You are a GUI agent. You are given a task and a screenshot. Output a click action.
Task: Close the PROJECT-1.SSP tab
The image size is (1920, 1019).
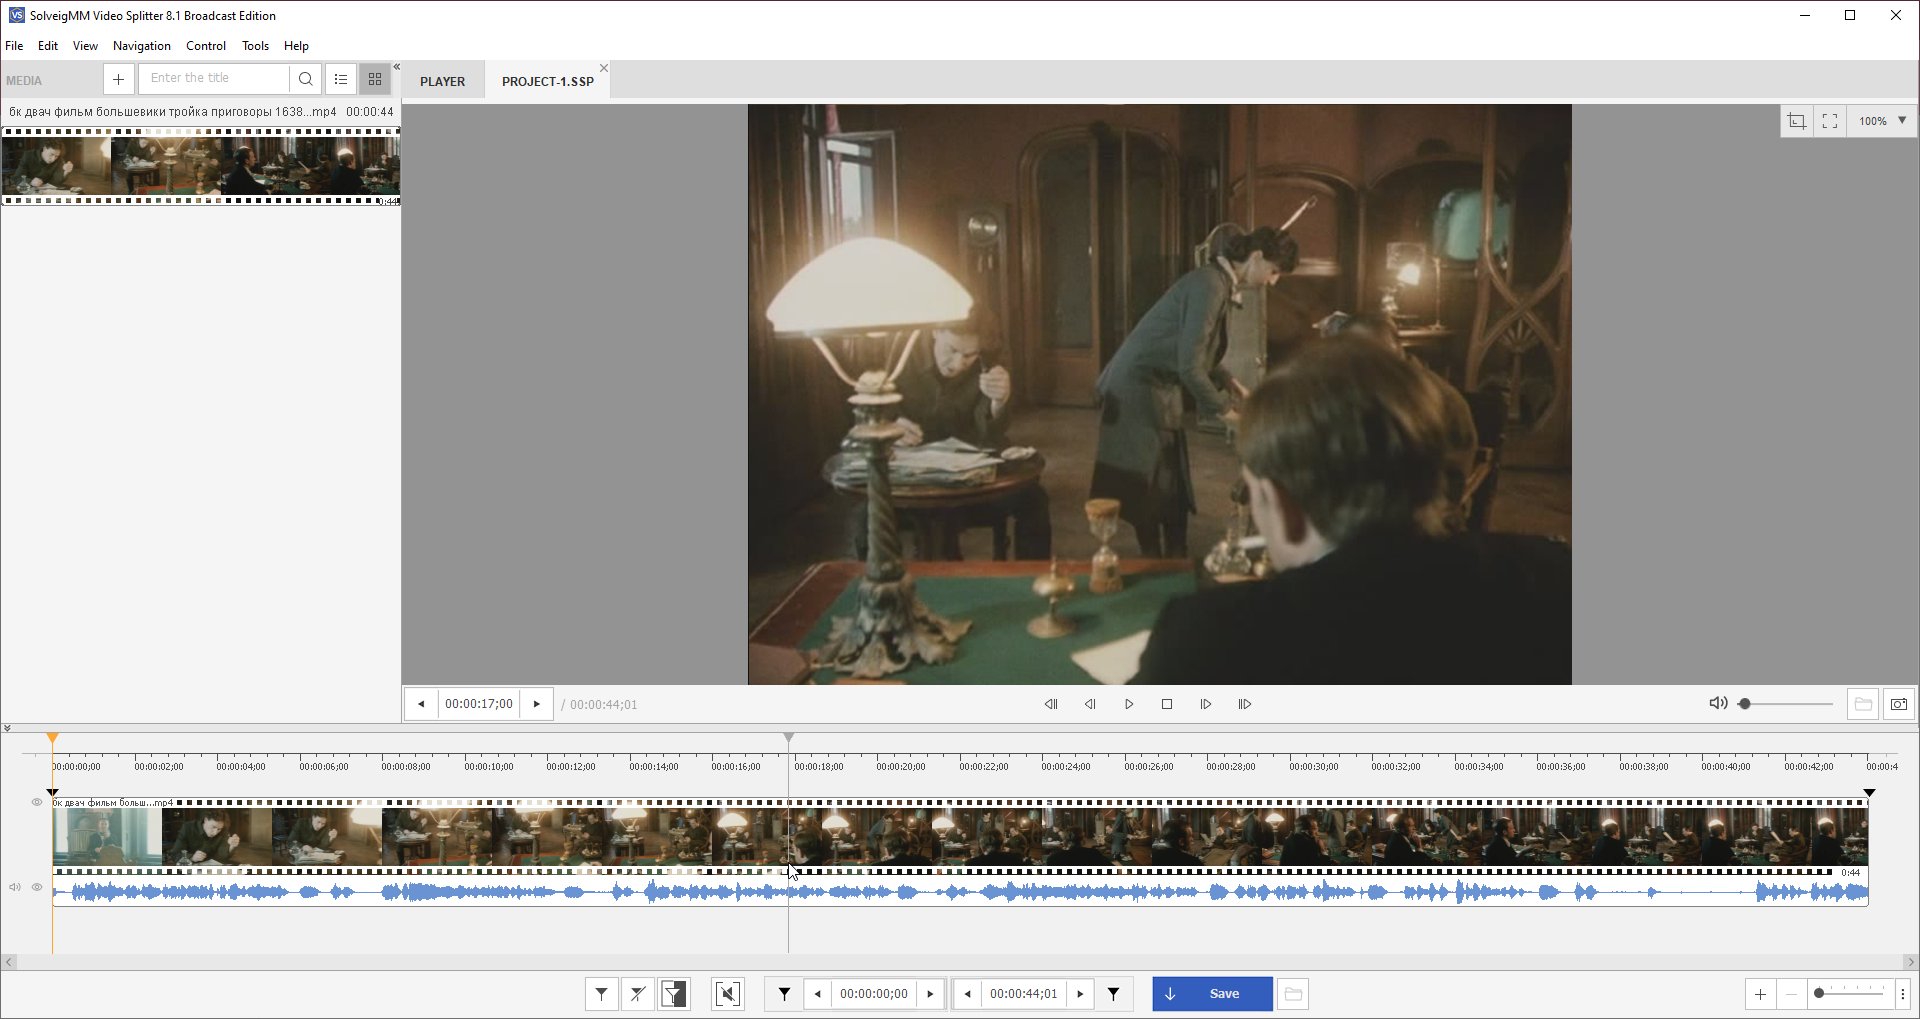tap(604, 68)
